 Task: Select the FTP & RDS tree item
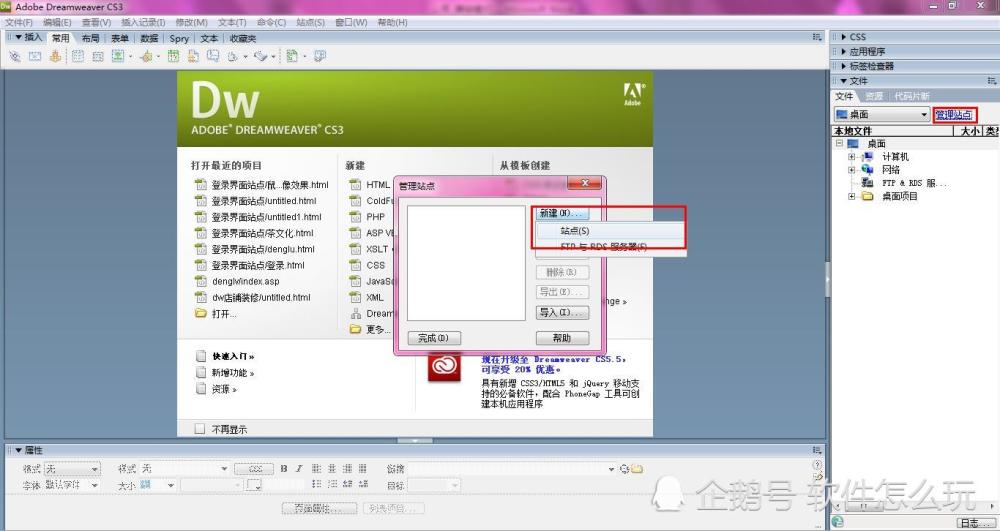pos(913,183)
